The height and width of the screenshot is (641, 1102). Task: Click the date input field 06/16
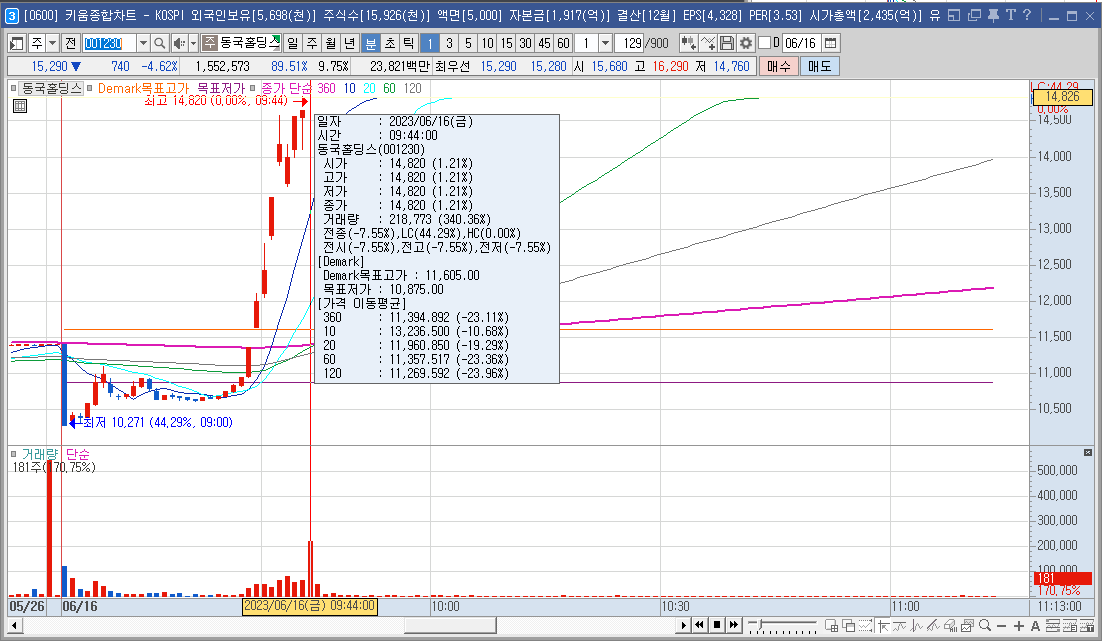[x=801, y=43]
